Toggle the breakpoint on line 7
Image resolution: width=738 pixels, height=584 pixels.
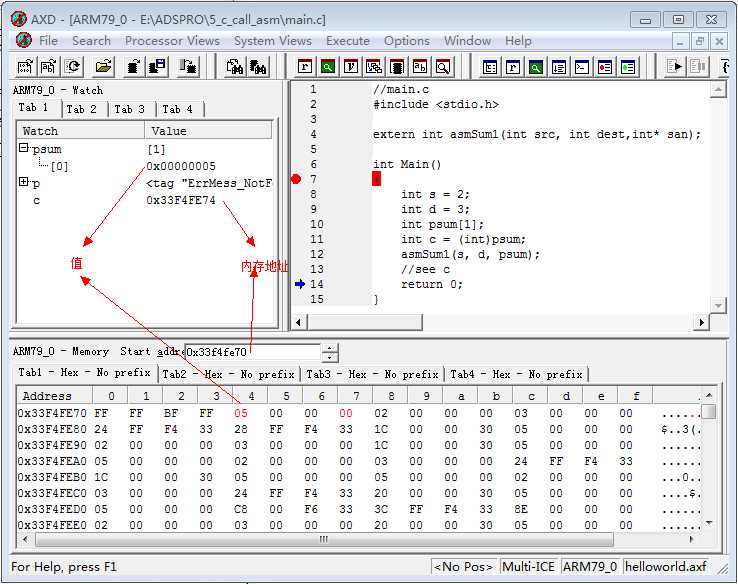[296, 179]
